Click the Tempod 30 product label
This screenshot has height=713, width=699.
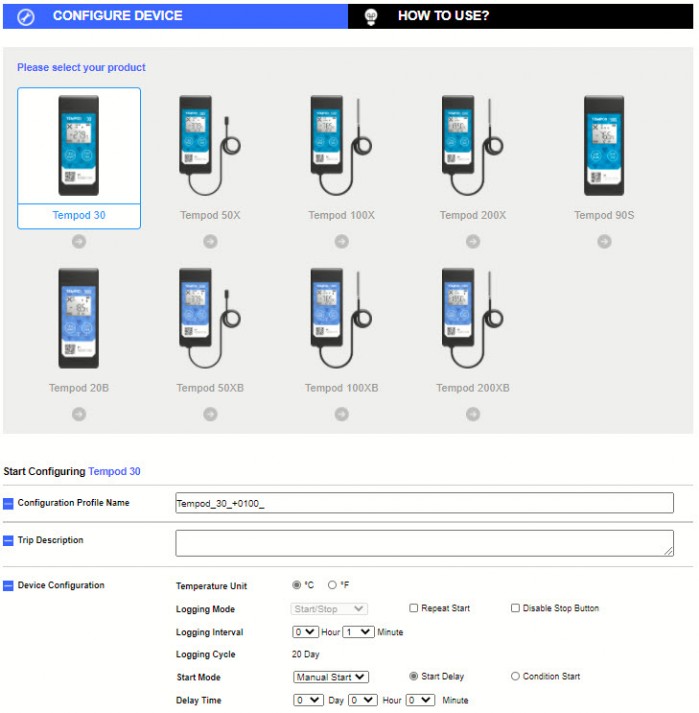tap(79, 215)
